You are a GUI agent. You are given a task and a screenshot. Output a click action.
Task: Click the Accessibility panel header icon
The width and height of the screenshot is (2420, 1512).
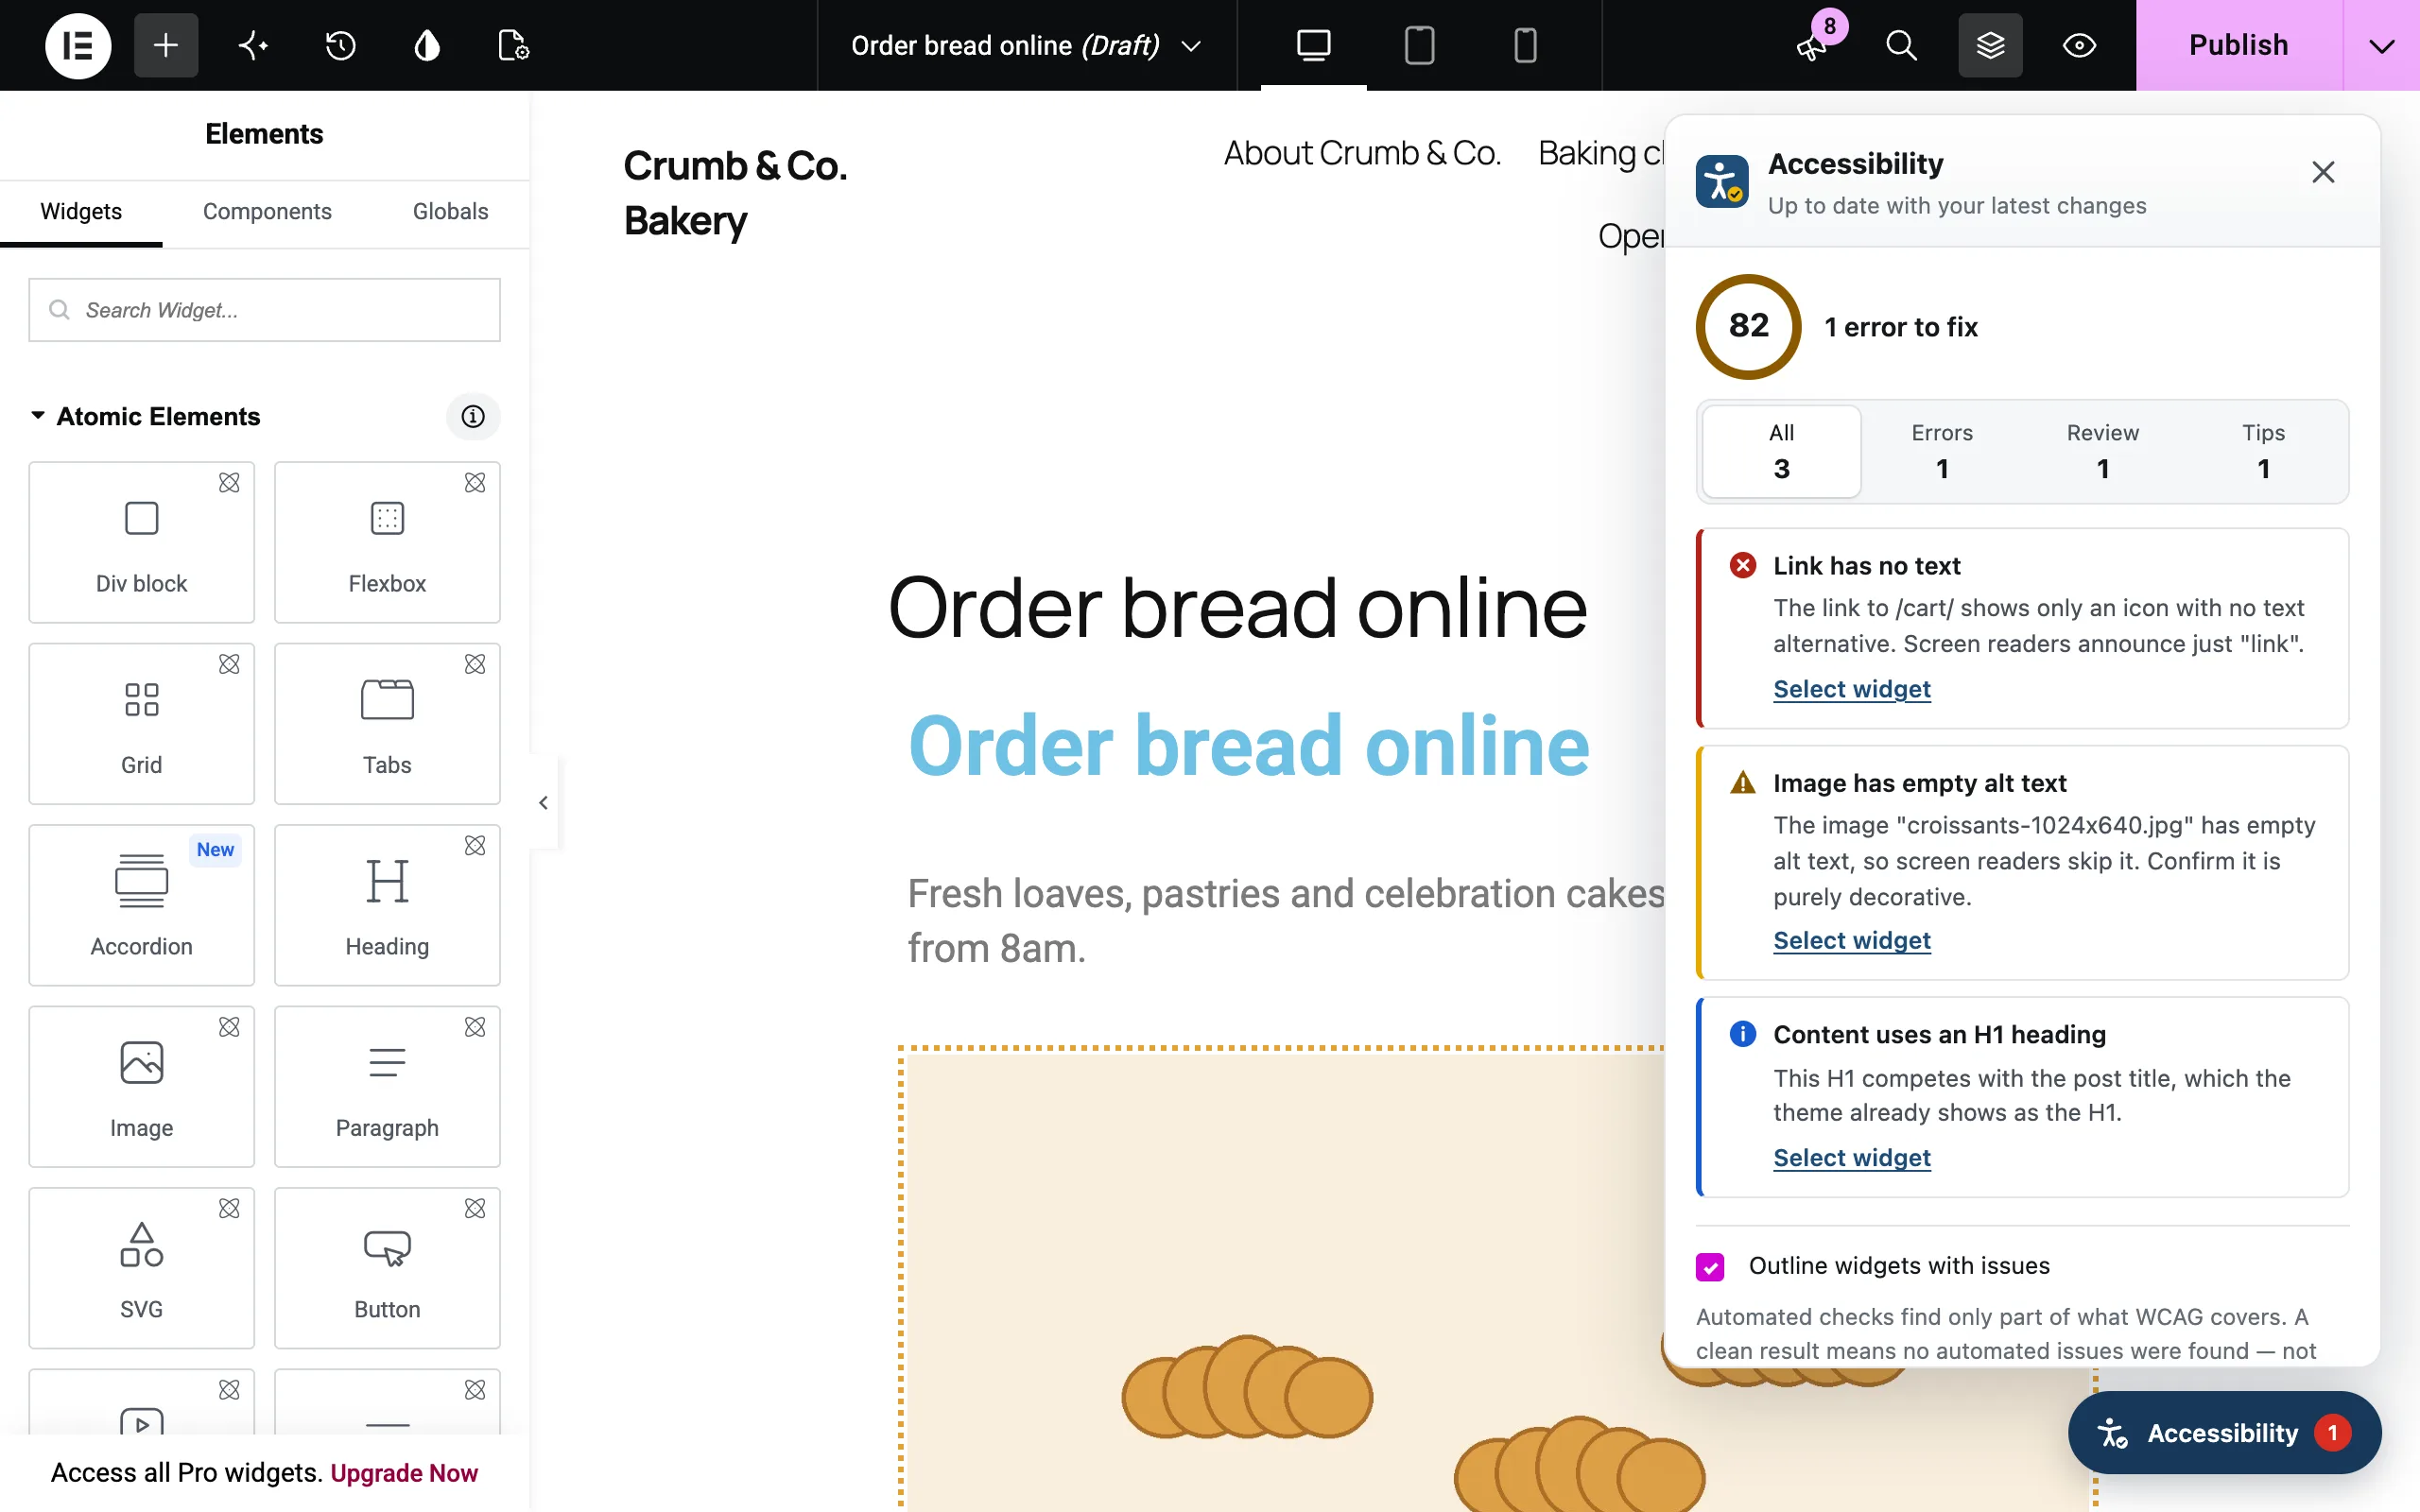1722,181
